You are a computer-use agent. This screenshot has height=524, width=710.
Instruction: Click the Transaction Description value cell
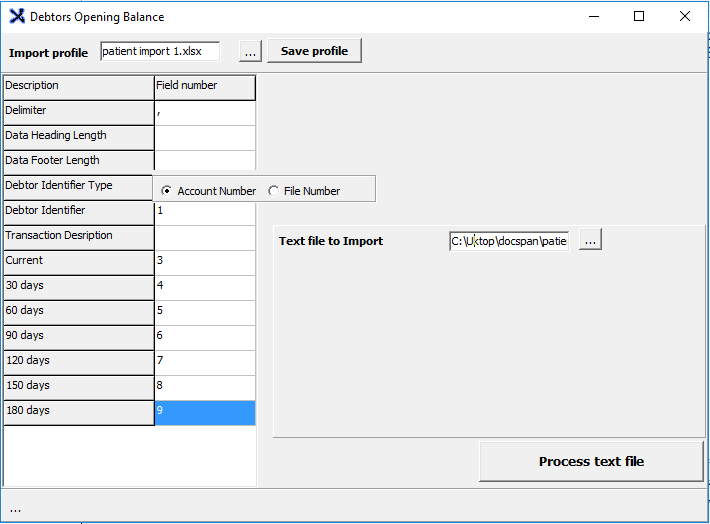(x=205, y=236)
